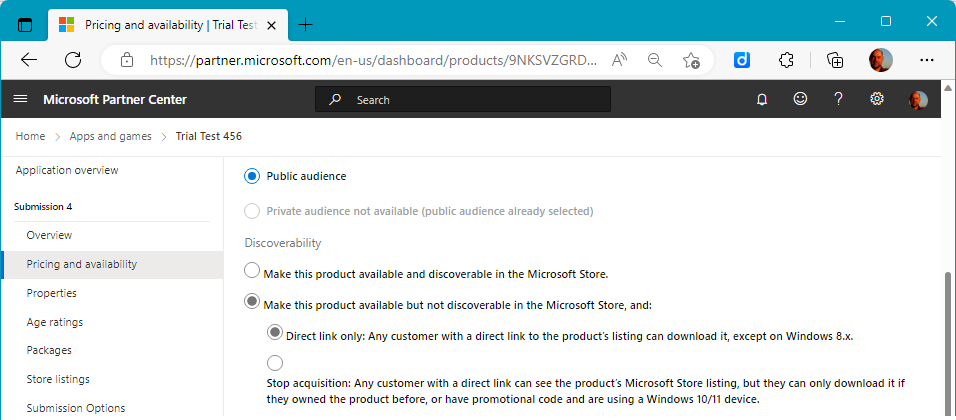This screenshot has width=956, height=420.
Task: Close the Pricing and availability tab
Action: (x=272, y=25)
